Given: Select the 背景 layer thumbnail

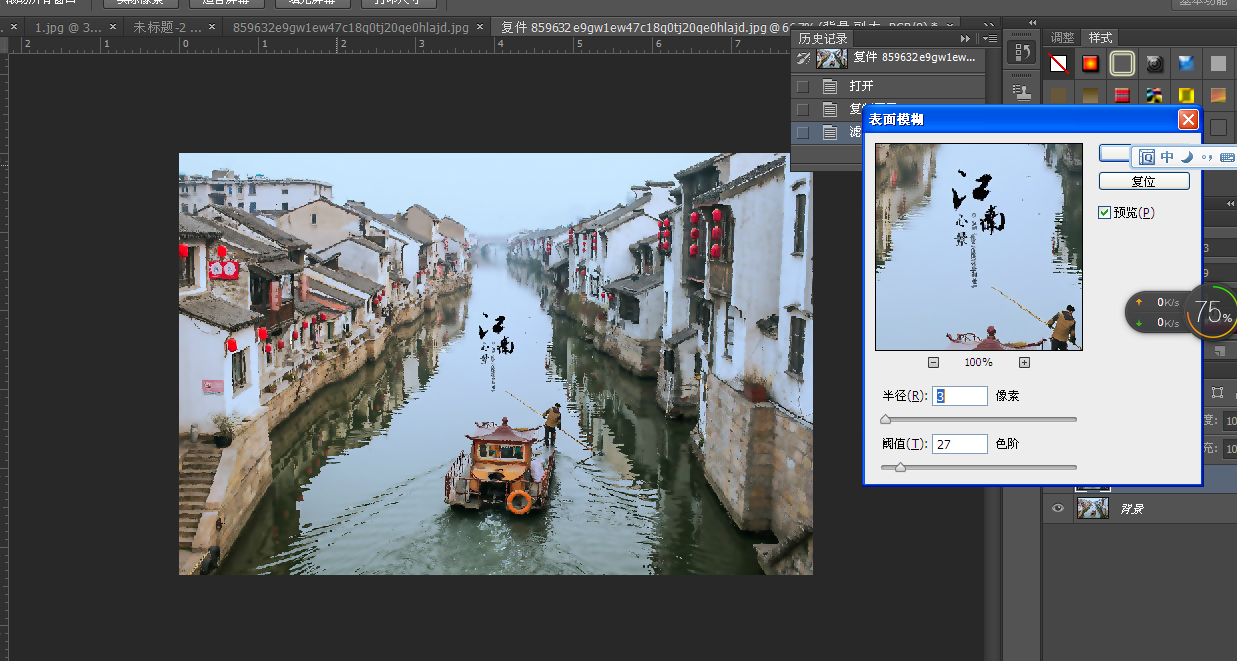Looking at the screenshot, I should [1092, 509].
